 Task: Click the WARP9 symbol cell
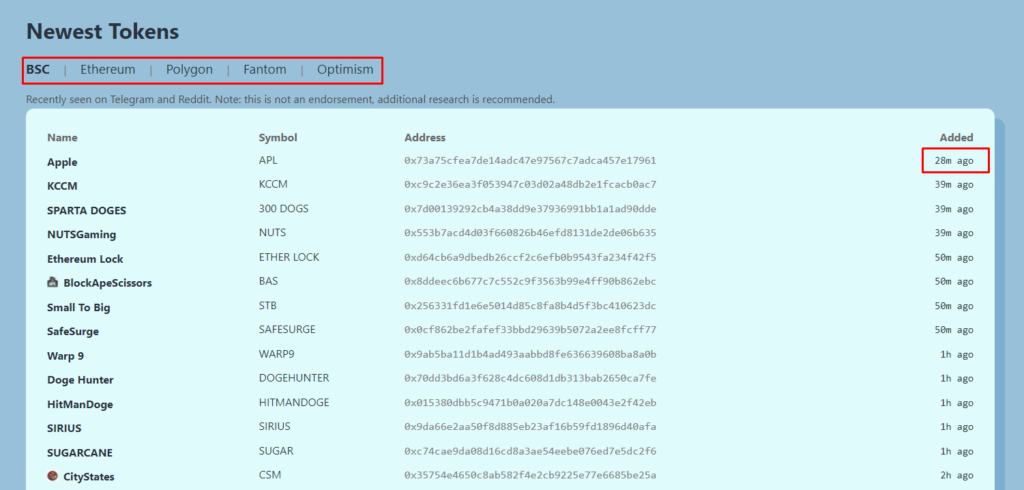276,354
